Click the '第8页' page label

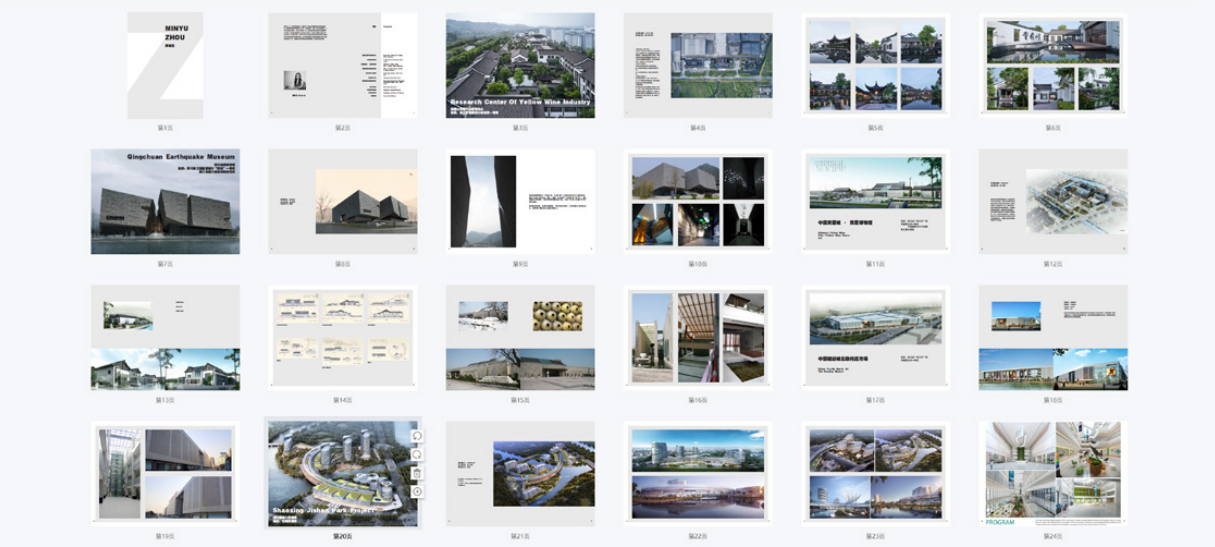click(343, 264)
